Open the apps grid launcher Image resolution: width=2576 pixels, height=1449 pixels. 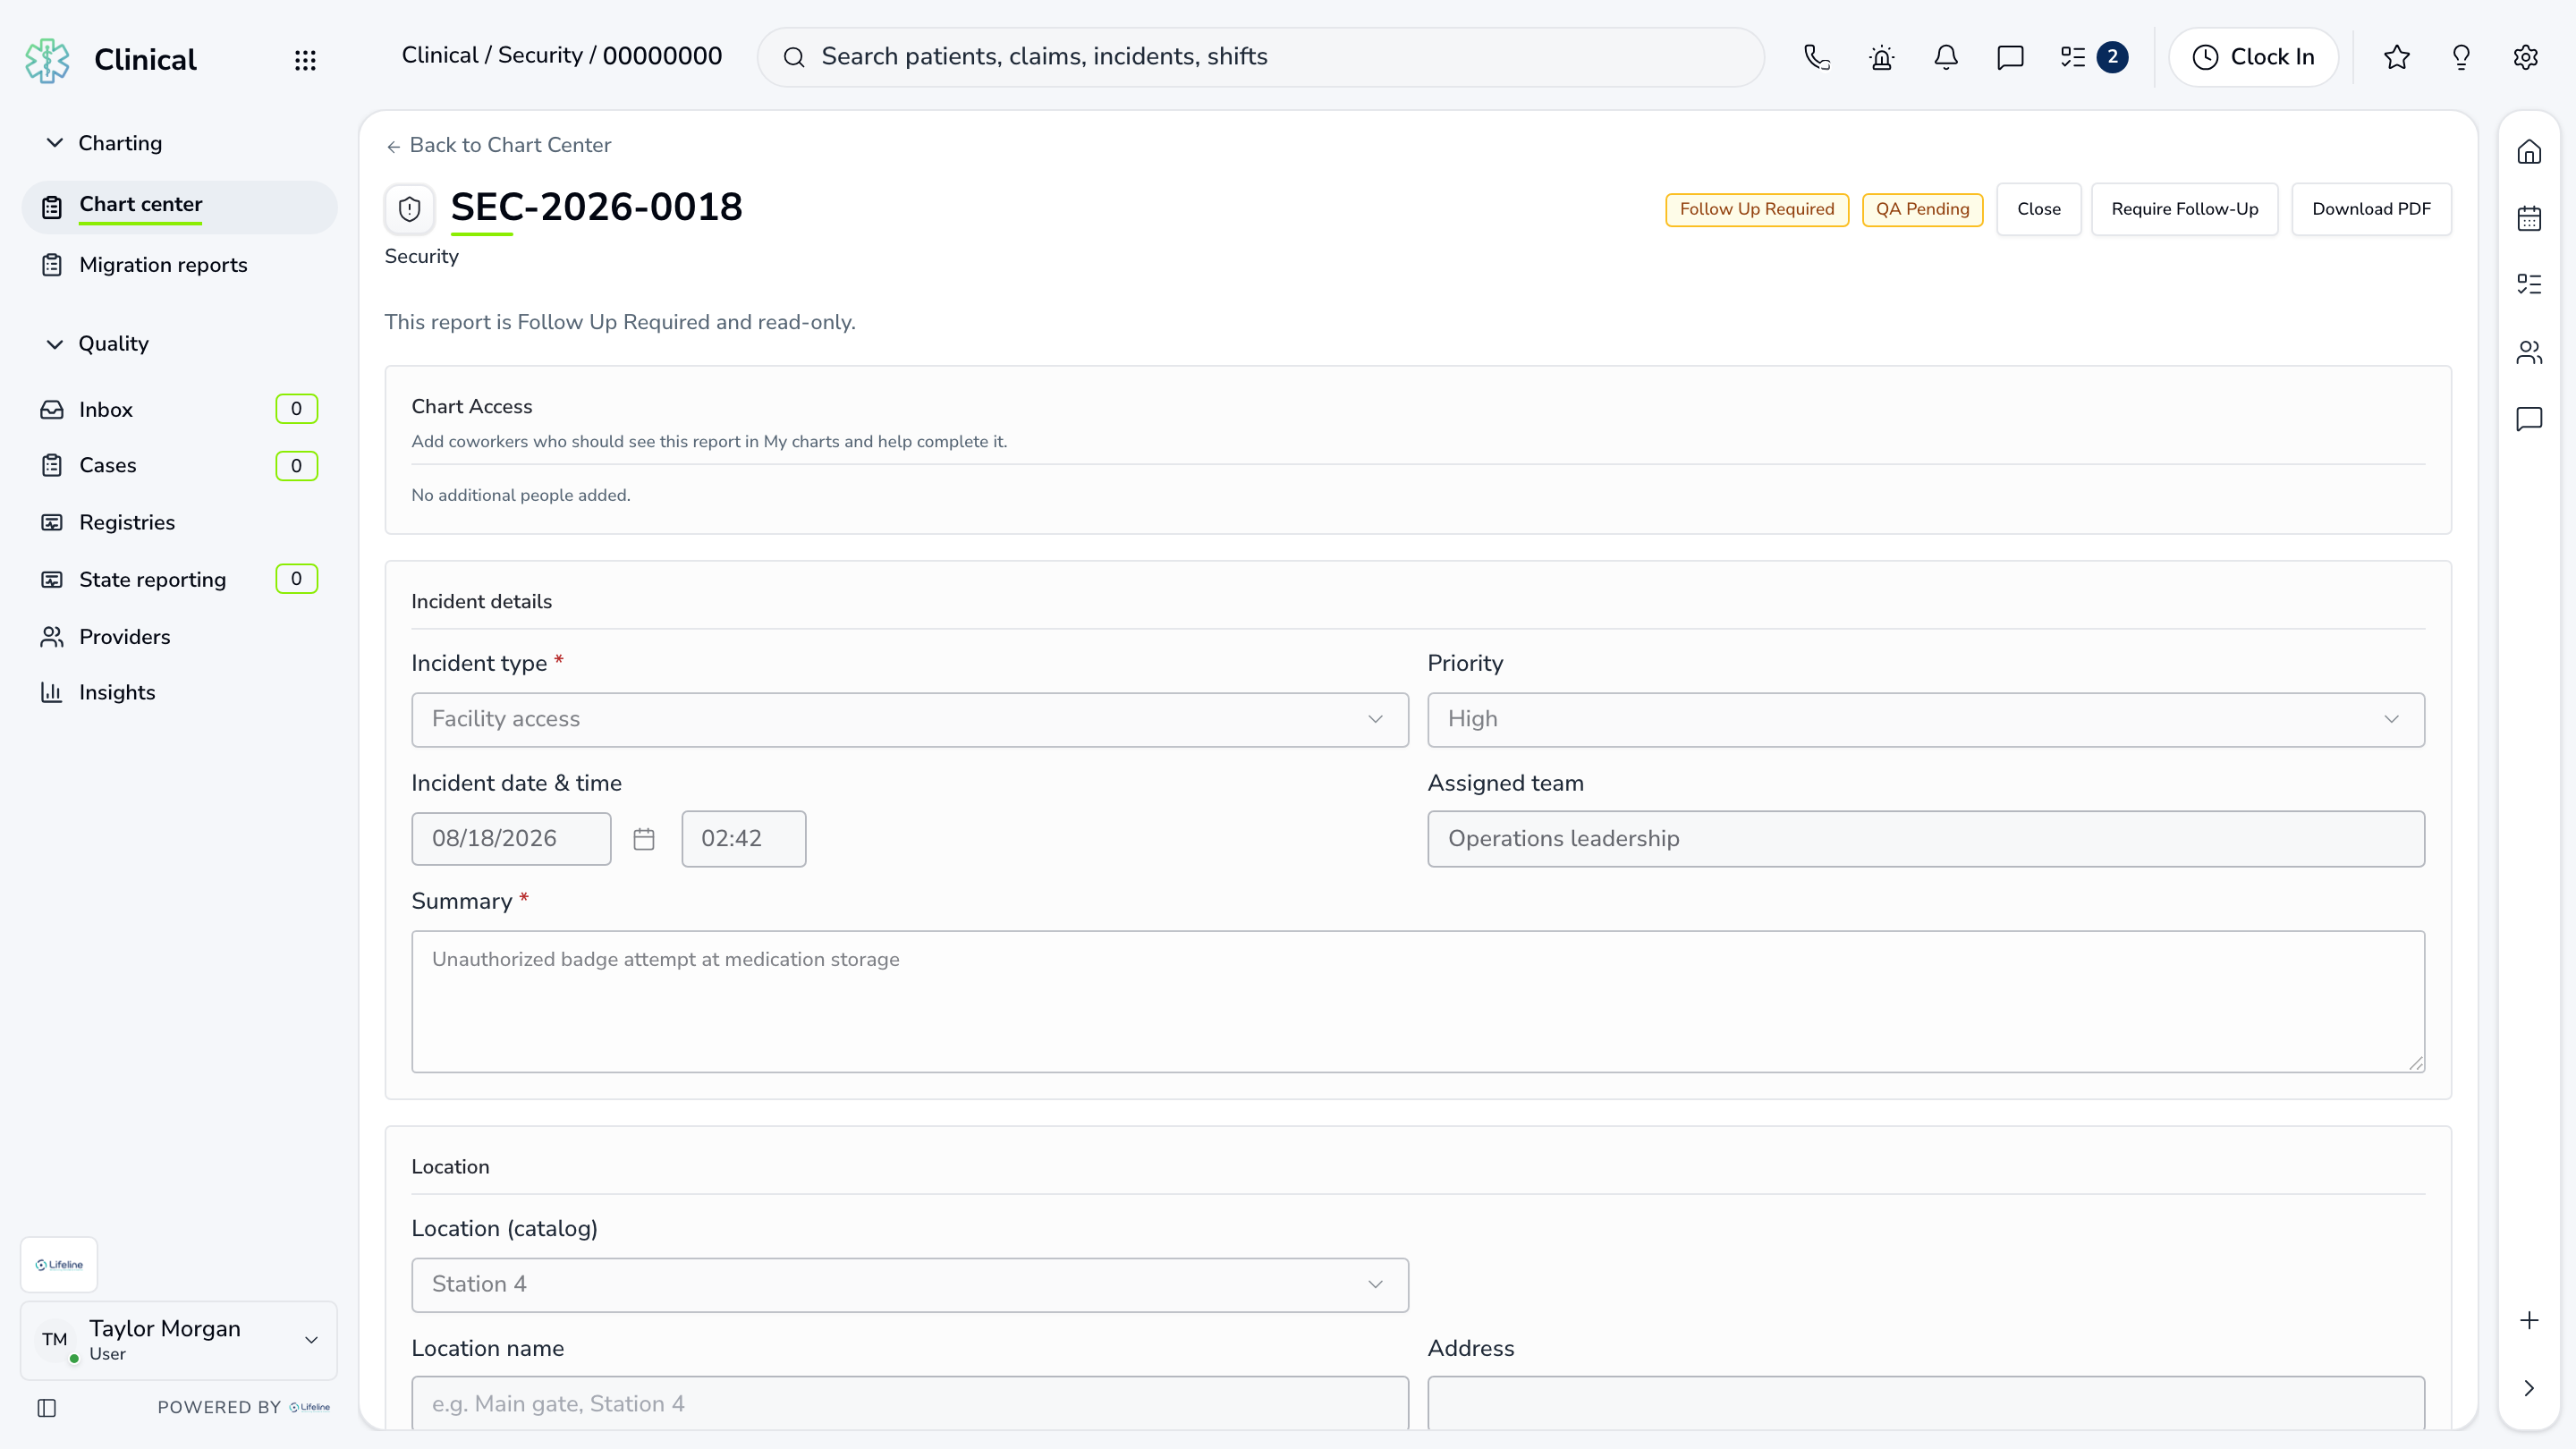tap(305, 60)
